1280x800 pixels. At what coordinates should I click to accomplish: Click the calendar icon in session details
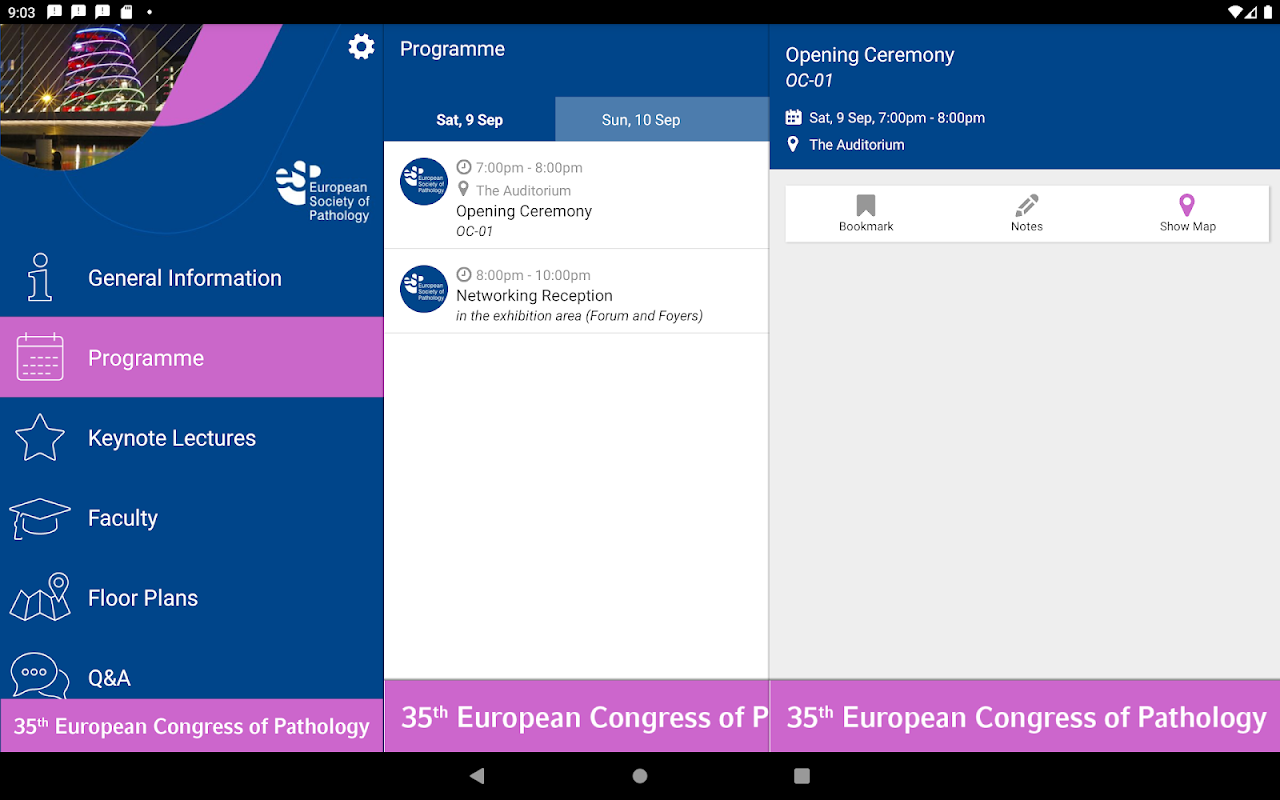coord(794,118)
